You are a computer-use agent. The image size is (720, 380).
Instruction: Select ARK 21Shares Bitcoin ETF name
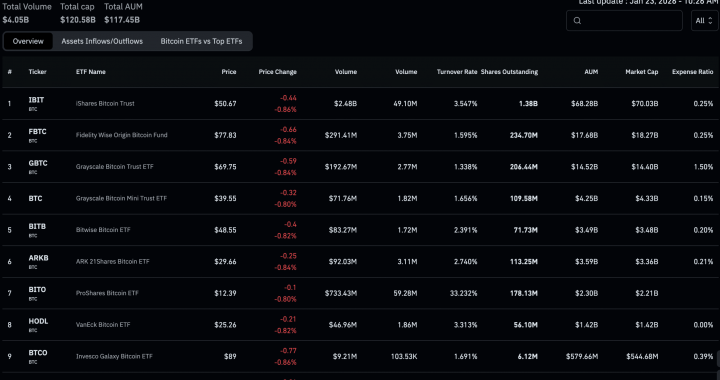(x=112, y=261)
